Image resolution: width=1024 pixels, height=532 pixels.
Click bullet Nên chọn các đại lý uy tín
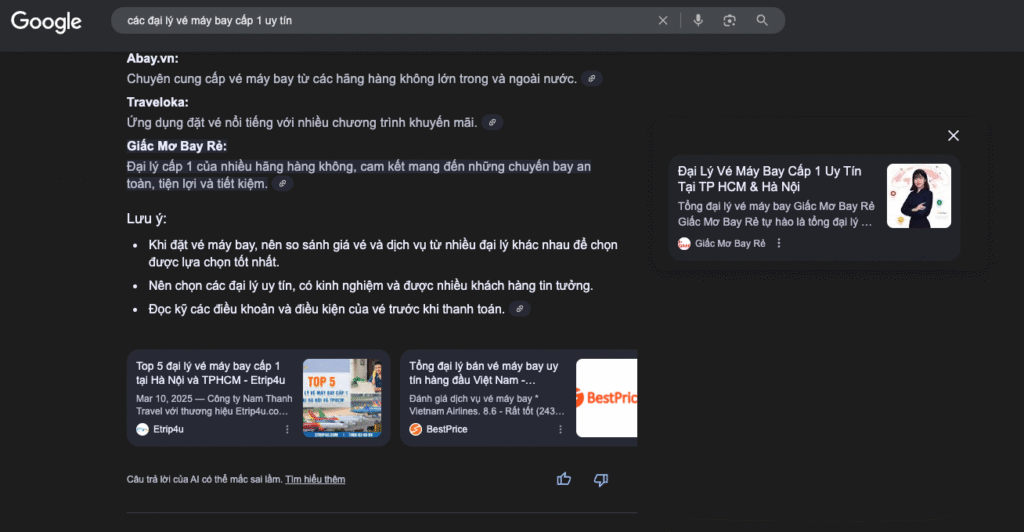click(370, 286)
